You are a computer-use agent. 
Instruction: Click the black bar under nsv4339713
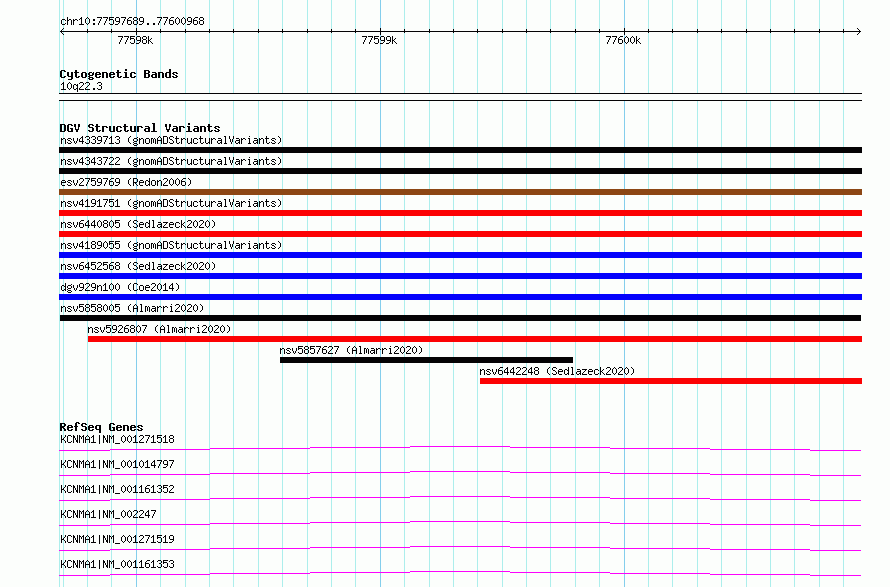(460, 150)
